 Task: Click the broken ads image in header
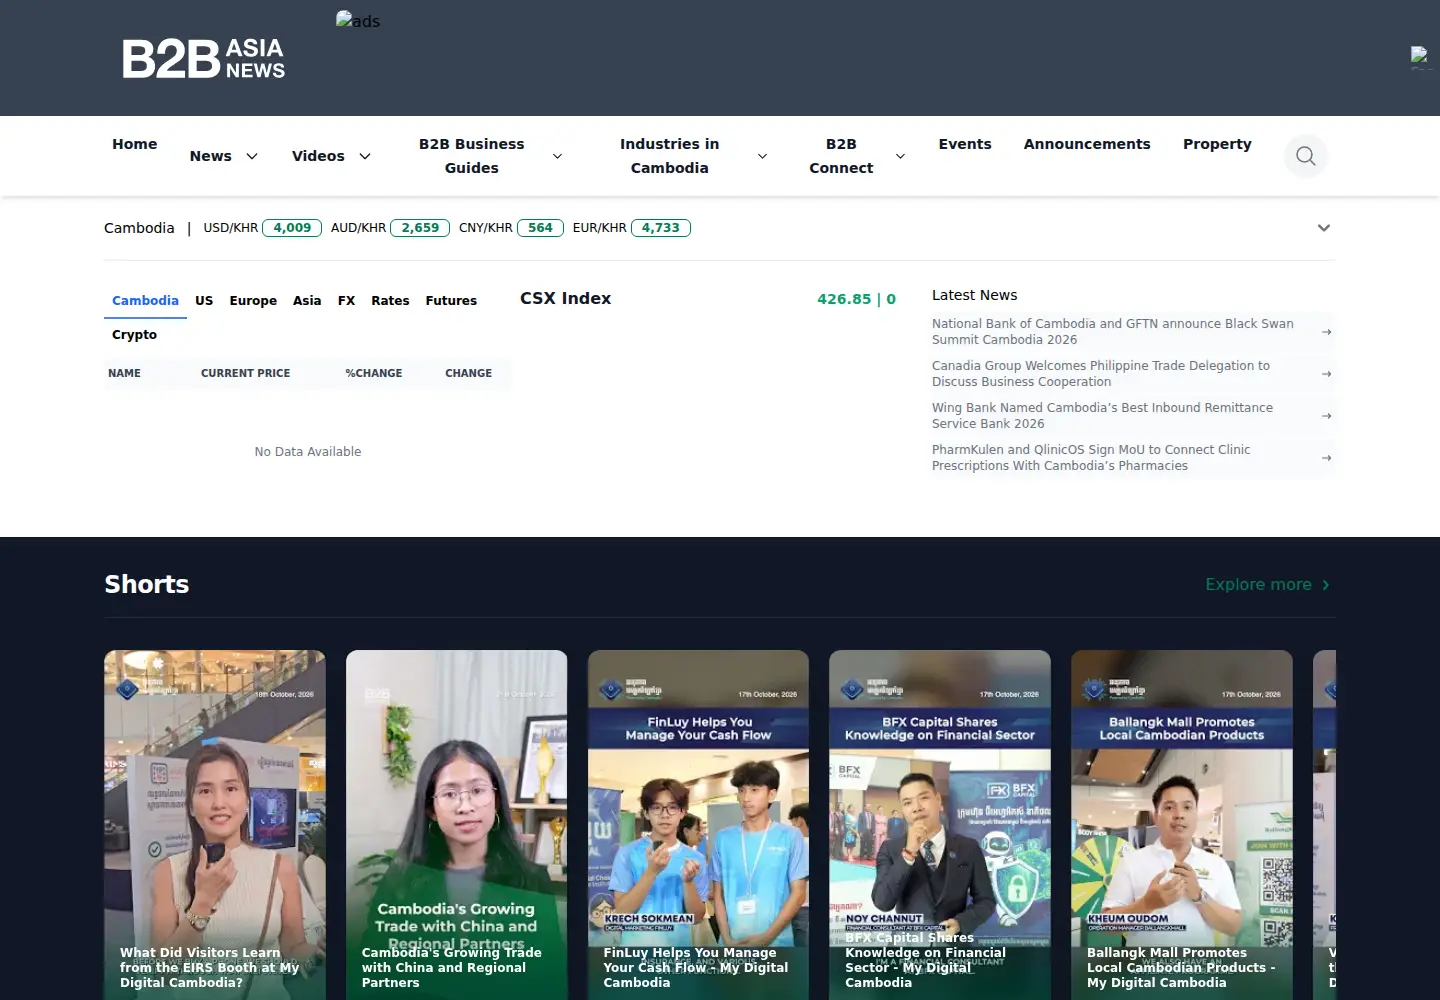(x=358, y=21)
